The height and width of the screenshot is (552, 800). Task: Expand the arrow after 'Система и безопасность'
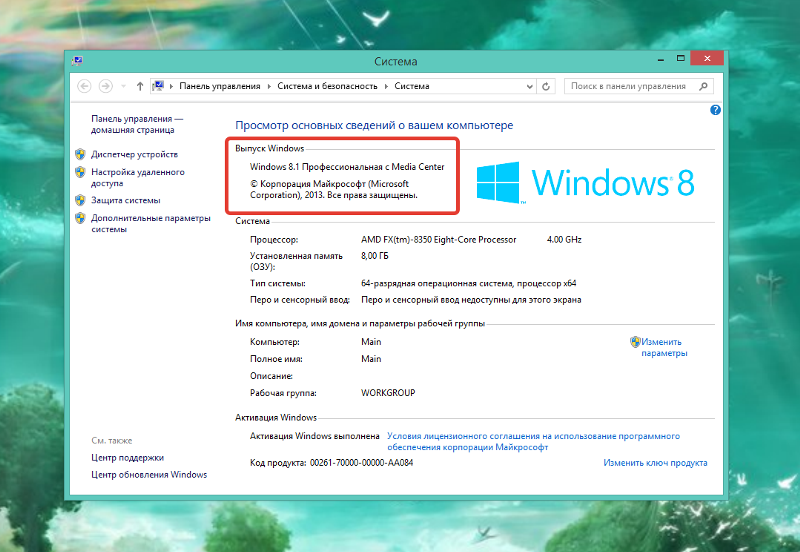pos(386,87)
